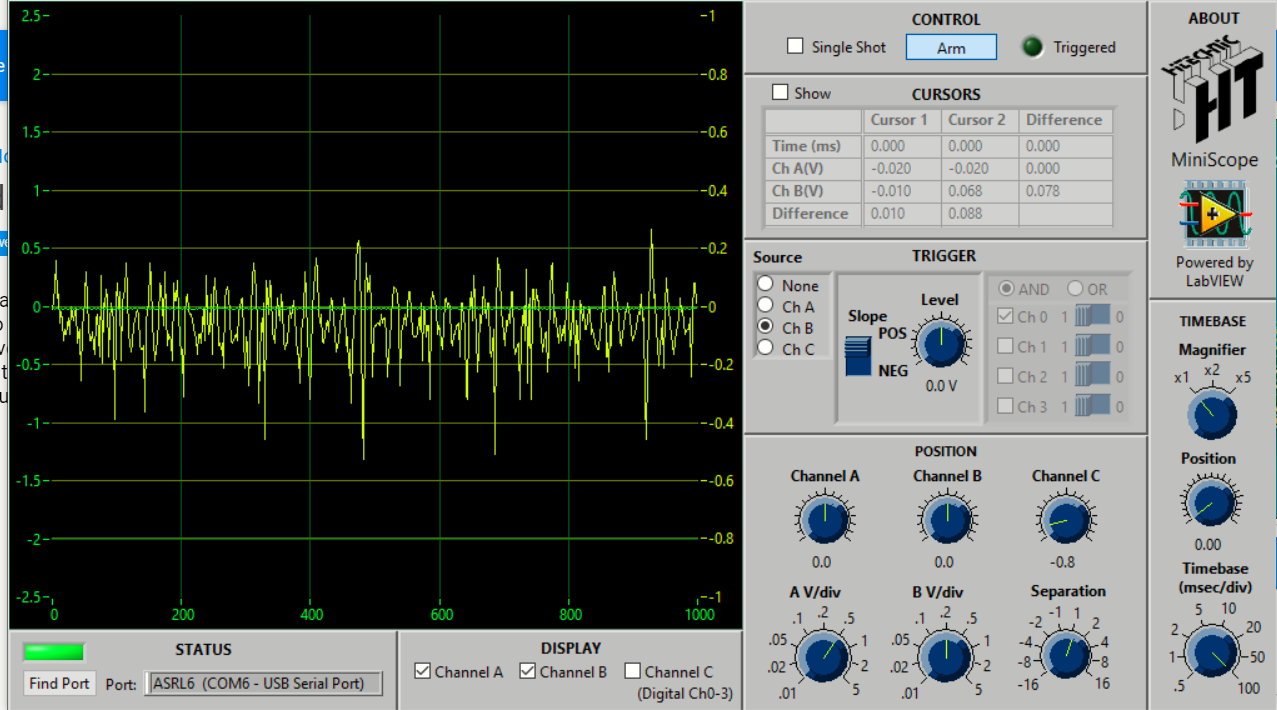Select Ch A as trigger source
The image size is (1277, 710).
coord(766,306)
